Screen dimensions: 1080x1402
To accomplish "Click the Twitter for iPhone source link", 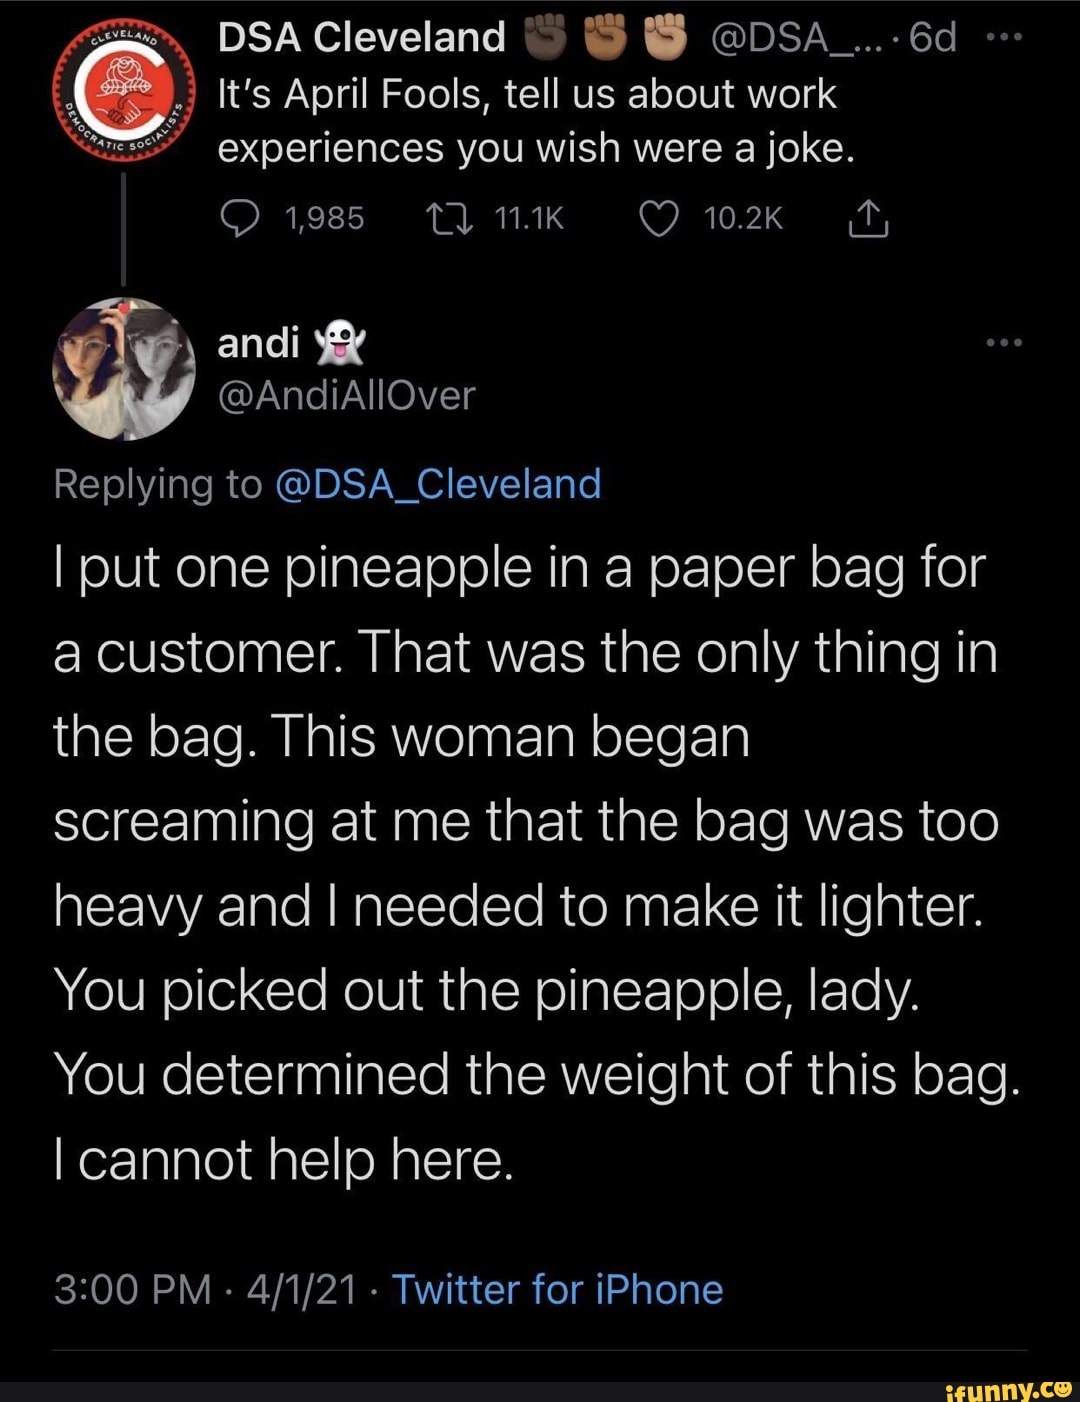I will coord(557,1290).
